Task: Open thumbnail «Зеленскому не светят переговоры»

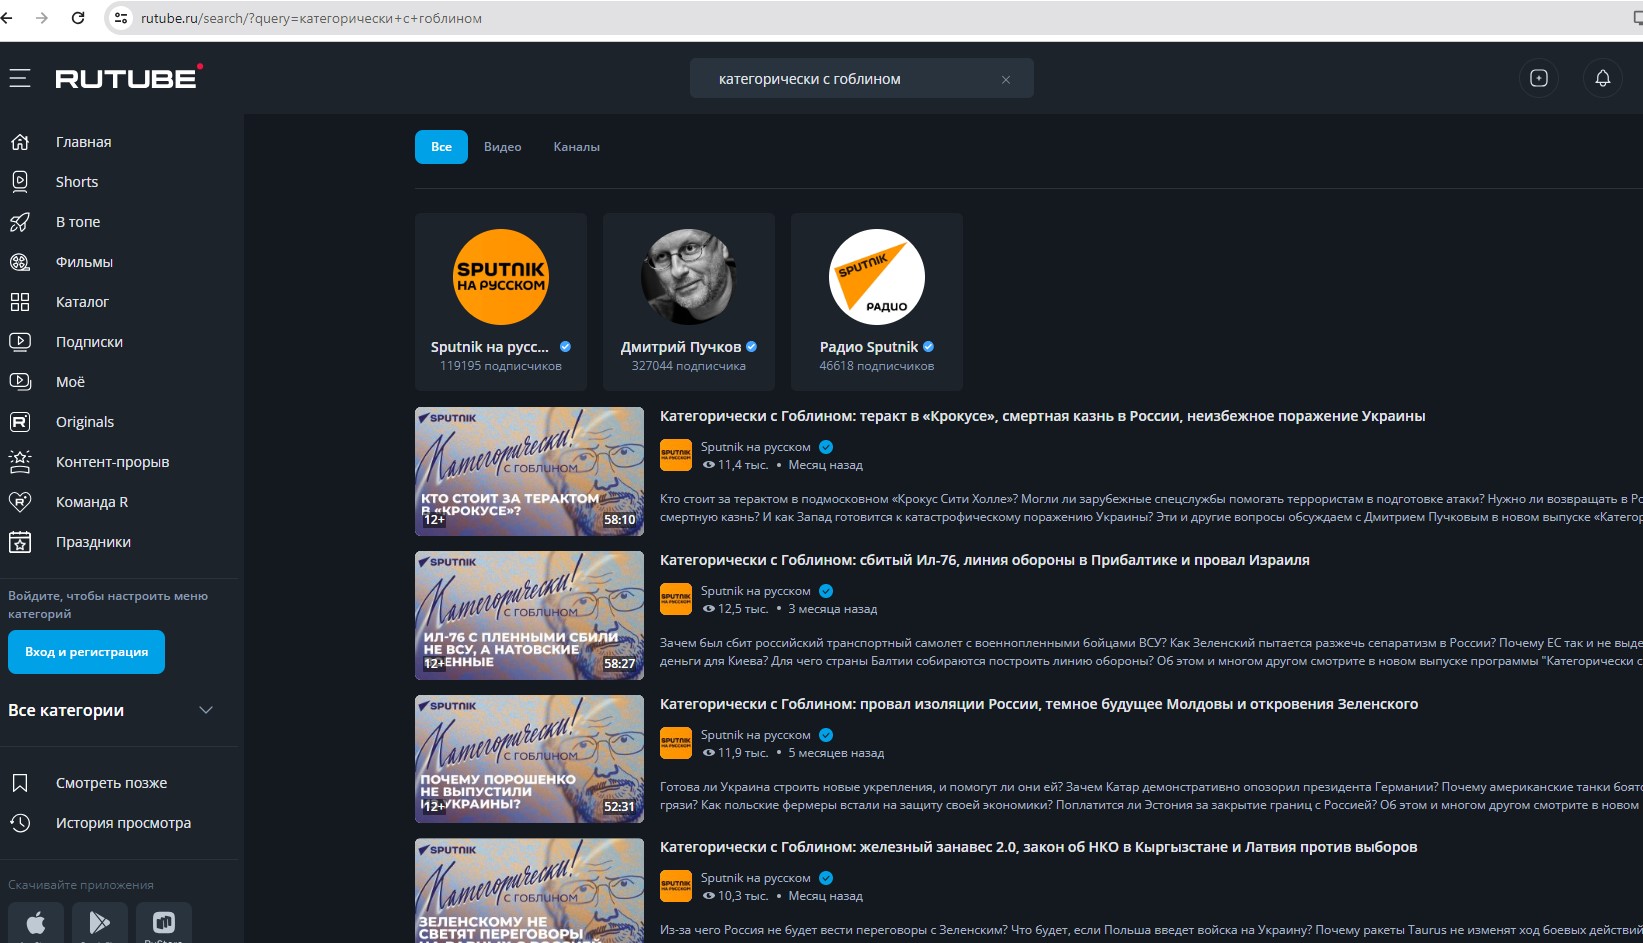Action: click(529, 891)
